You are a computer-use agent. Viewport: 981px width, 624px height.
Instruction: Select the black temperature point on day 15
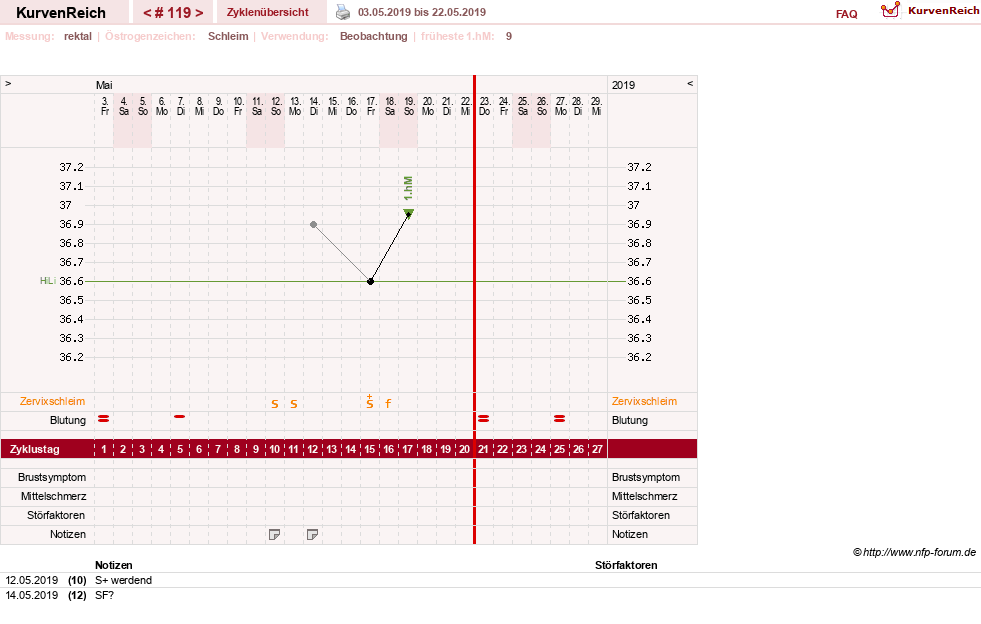click(x=370, y=281)
